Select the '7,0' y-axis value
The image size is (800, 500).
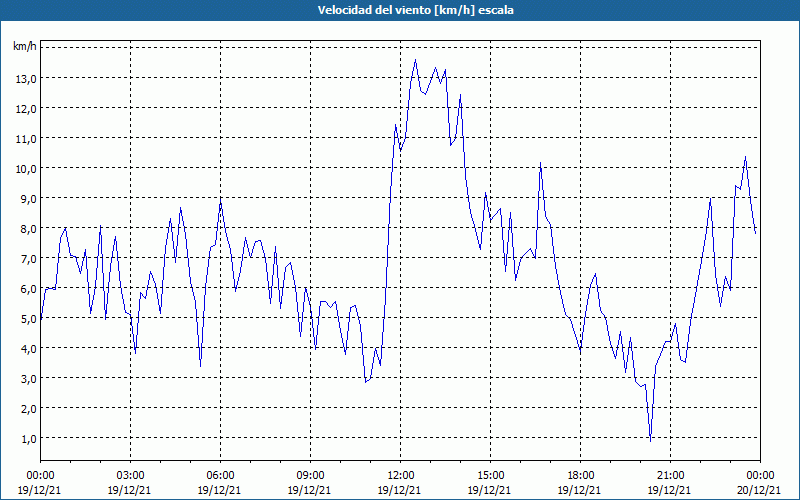click(x=29, y=259)
